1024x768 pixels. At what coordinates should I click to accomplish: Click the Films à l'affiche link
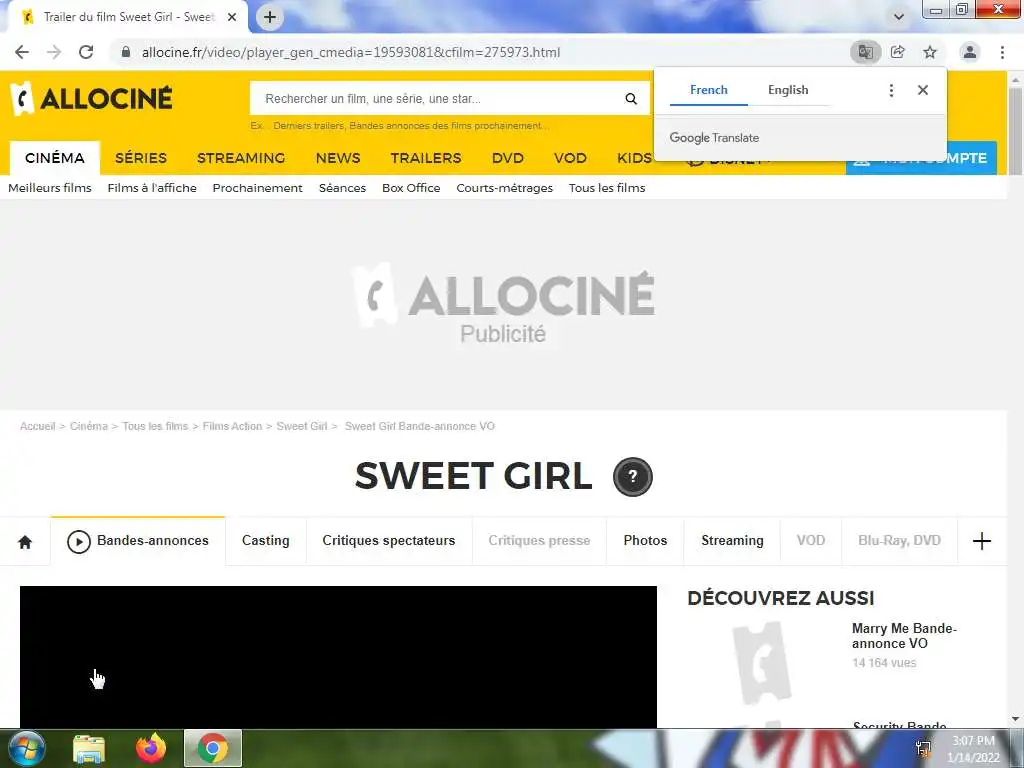pyautogui.click(x=152, y=188)
